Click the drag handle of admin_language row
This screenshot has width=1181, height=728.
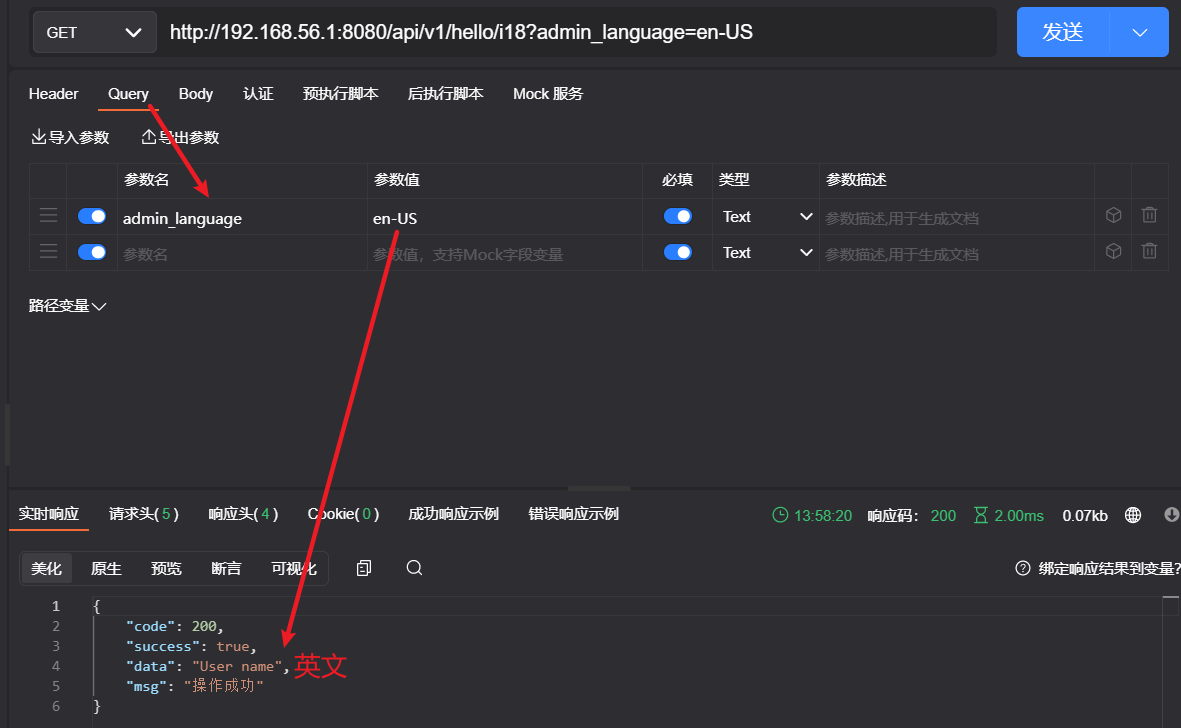(x=48, y=216)
